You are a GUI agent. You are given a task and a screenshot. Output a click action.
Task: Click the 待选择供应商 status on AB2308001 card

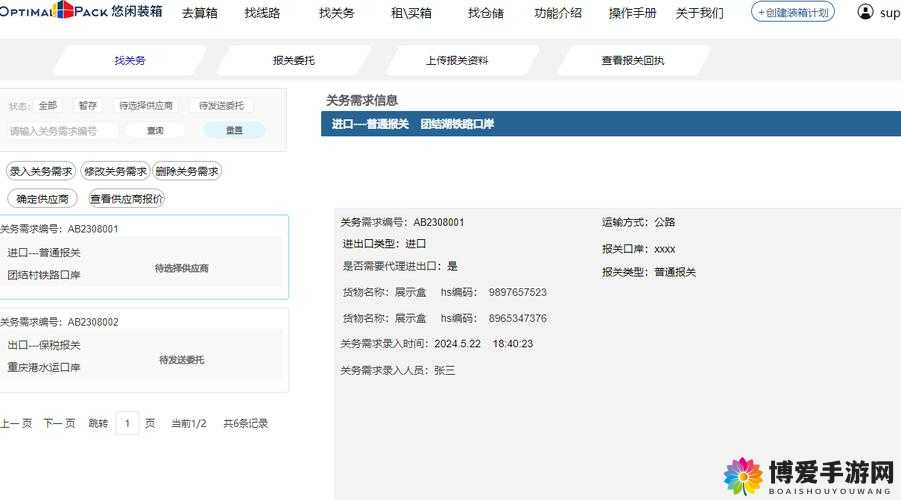tap(182, 268)
